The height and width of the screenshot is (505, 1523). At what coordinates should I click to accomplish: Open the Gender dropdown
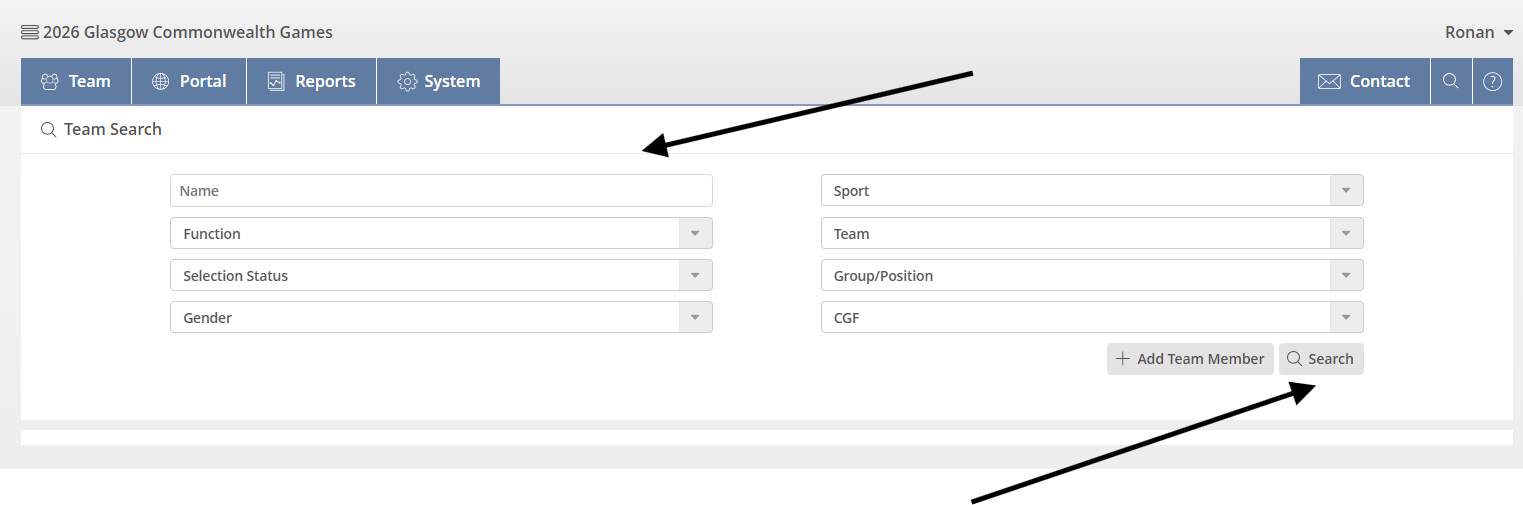[x=695, y=317]
